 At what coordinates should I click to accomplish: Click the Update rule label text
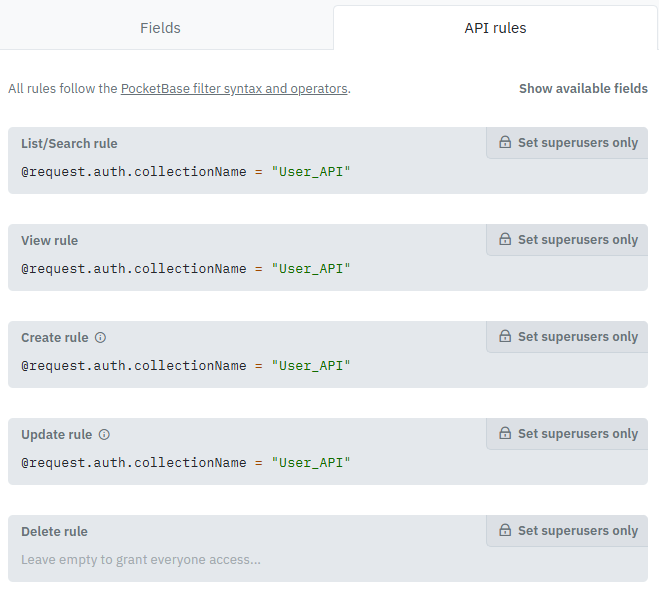point(56,435)
